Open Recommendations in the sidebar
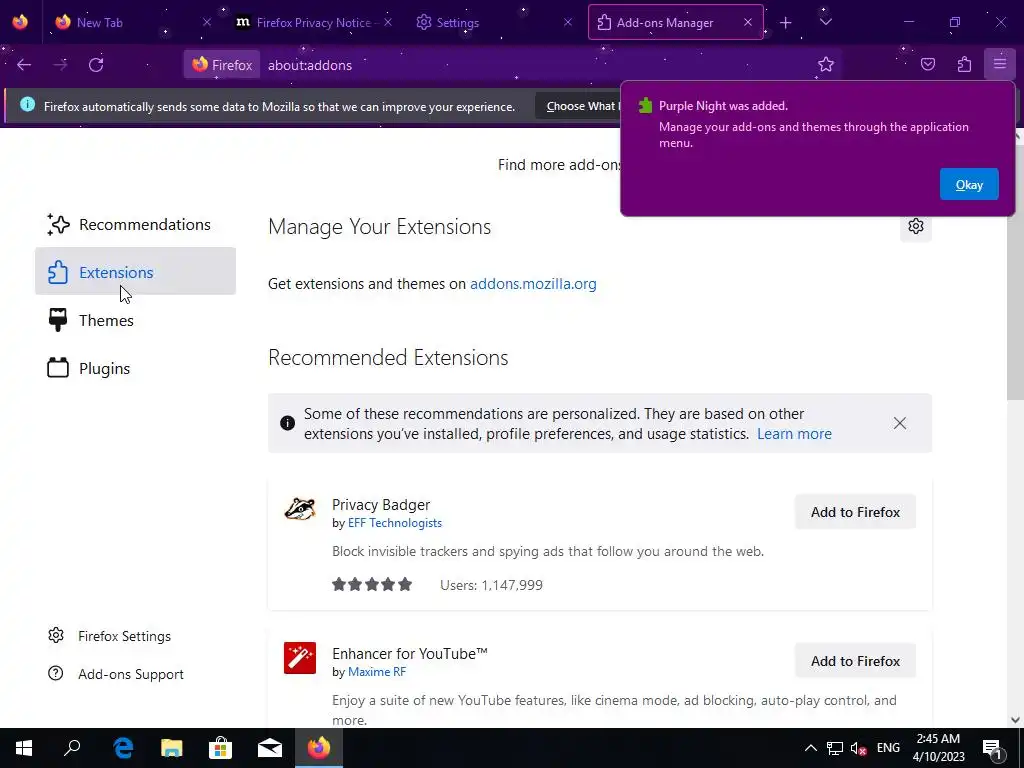 tap(135, 224)
